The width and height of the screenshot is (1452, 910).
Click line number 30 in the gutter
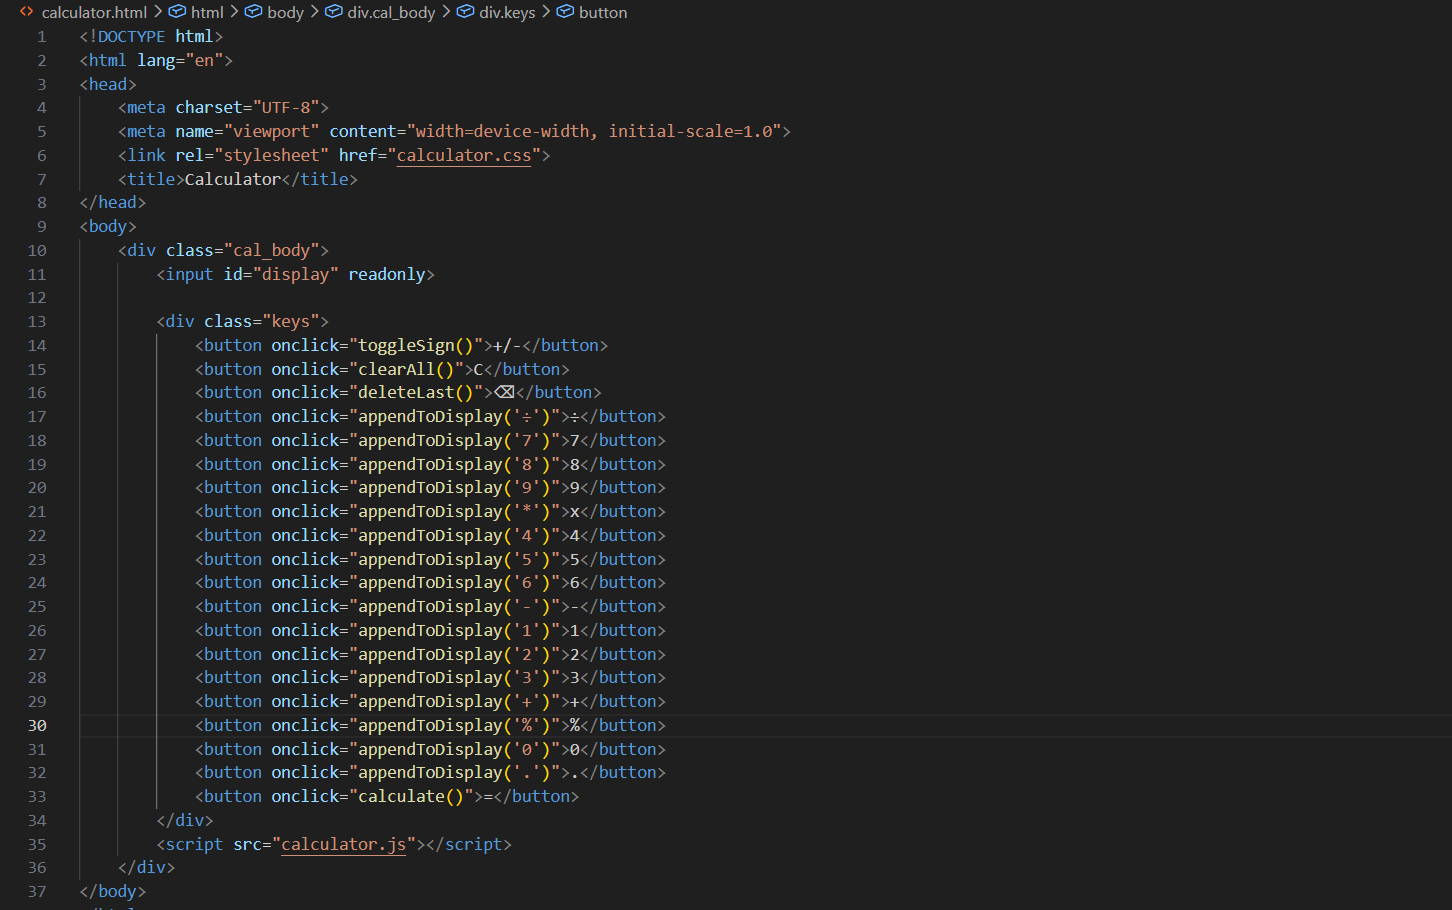pyautogui.click(x=37, y=726)
